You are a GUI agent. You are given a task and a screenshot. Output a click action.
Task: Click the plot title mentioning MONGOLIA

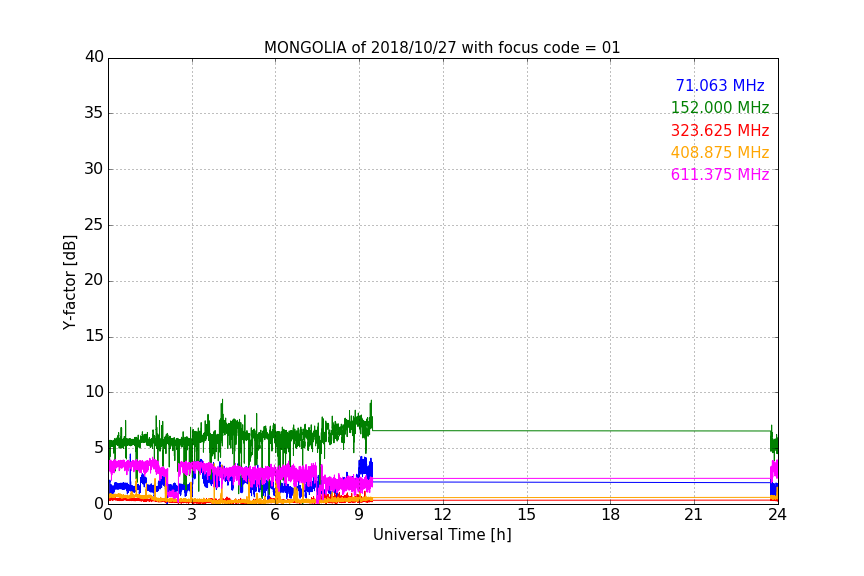point(442,48)
